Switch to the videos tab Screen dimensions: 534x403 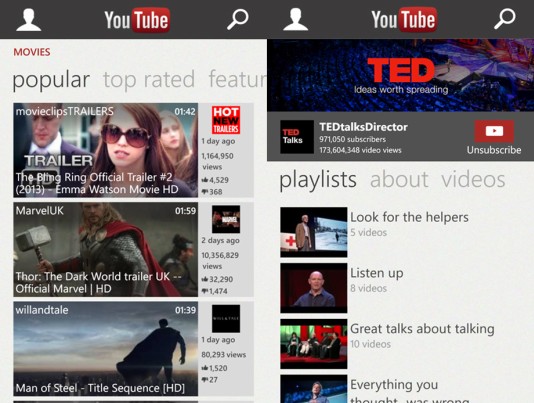[473, 179]
